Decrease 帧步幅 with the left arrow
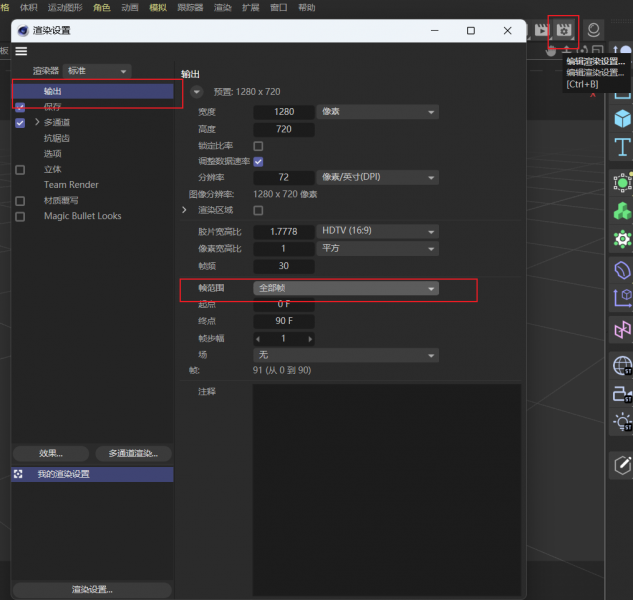633x600 pixels. [258, 339]
